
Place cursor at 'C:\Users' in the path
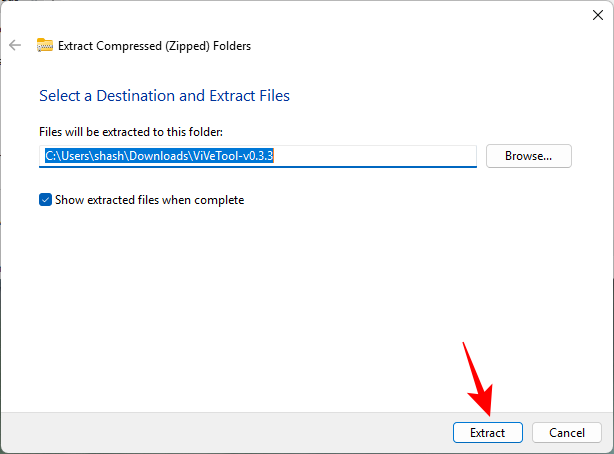67,156
